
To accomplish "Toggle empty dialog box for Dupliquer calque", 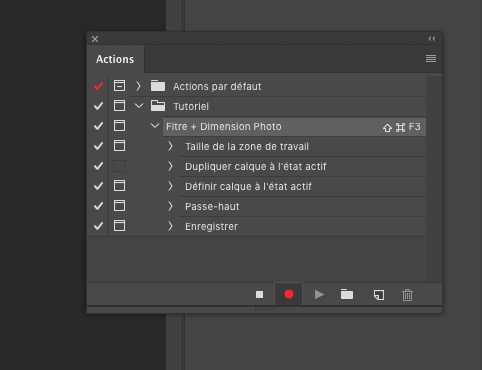I will 119,166.
